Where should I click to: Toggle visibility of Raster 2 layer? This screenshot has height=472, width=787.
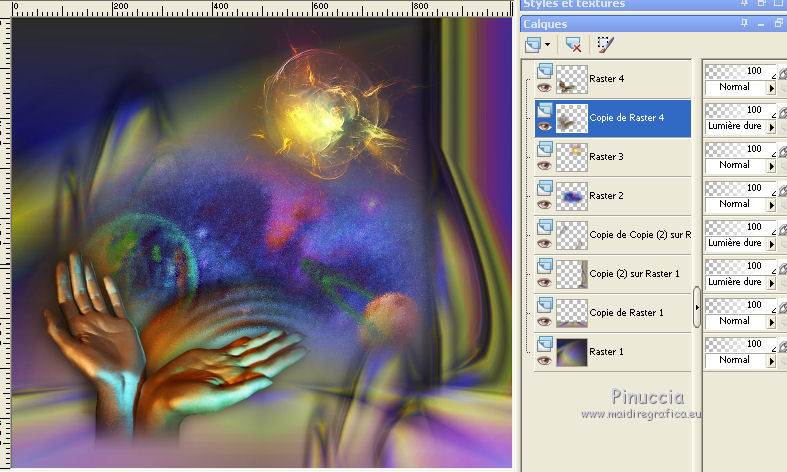545,205
